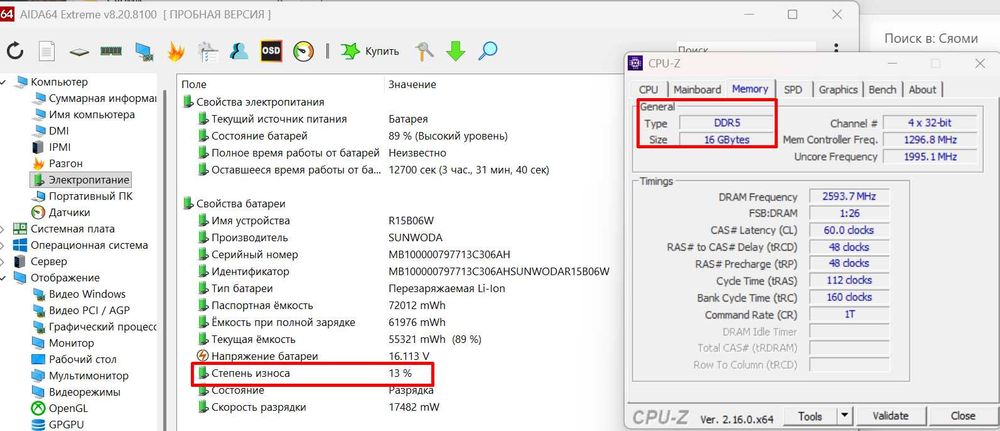Click the checklist audit toolbar icon
Image resolution: width=1000 pixels, height=431 pixels.
(208, 51)
